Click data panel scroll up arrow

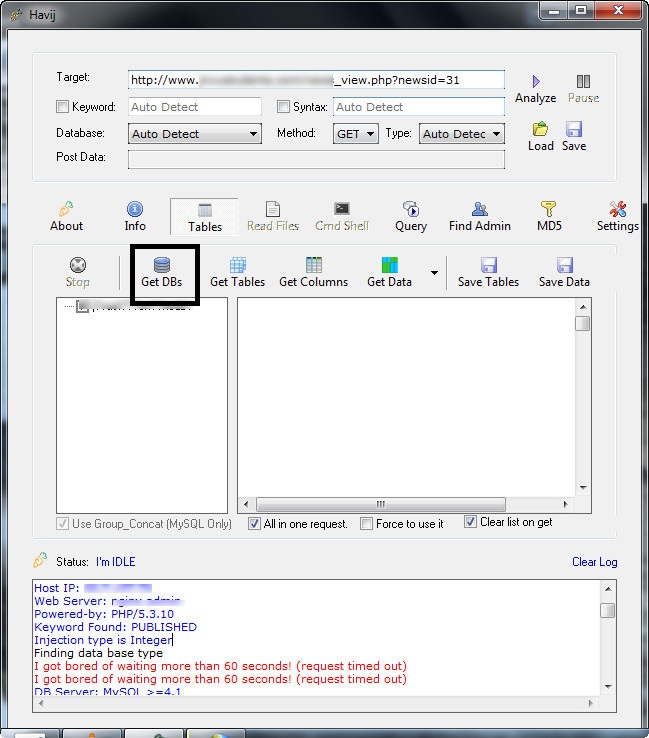[583, 307]
